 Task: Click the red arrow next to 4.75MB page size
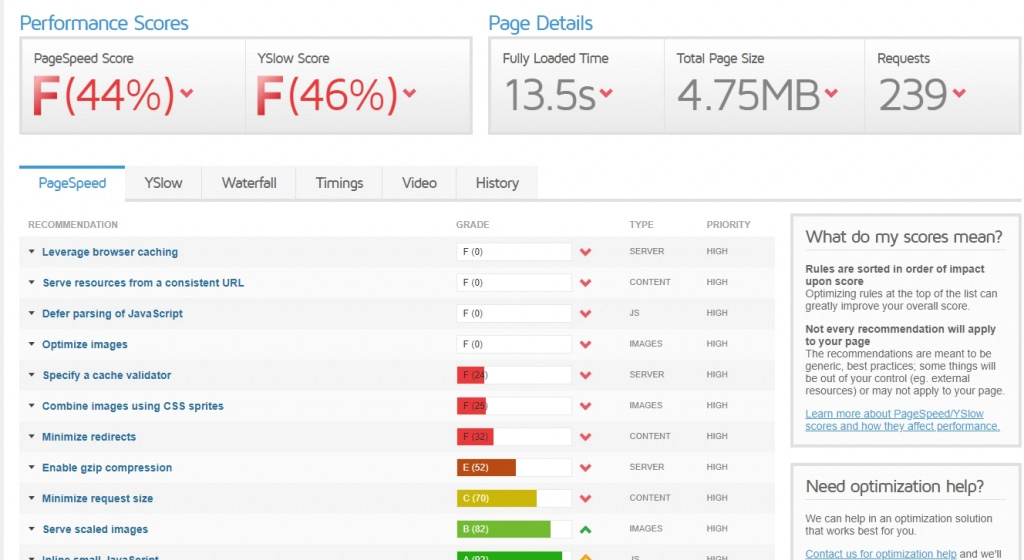(831, 93)
